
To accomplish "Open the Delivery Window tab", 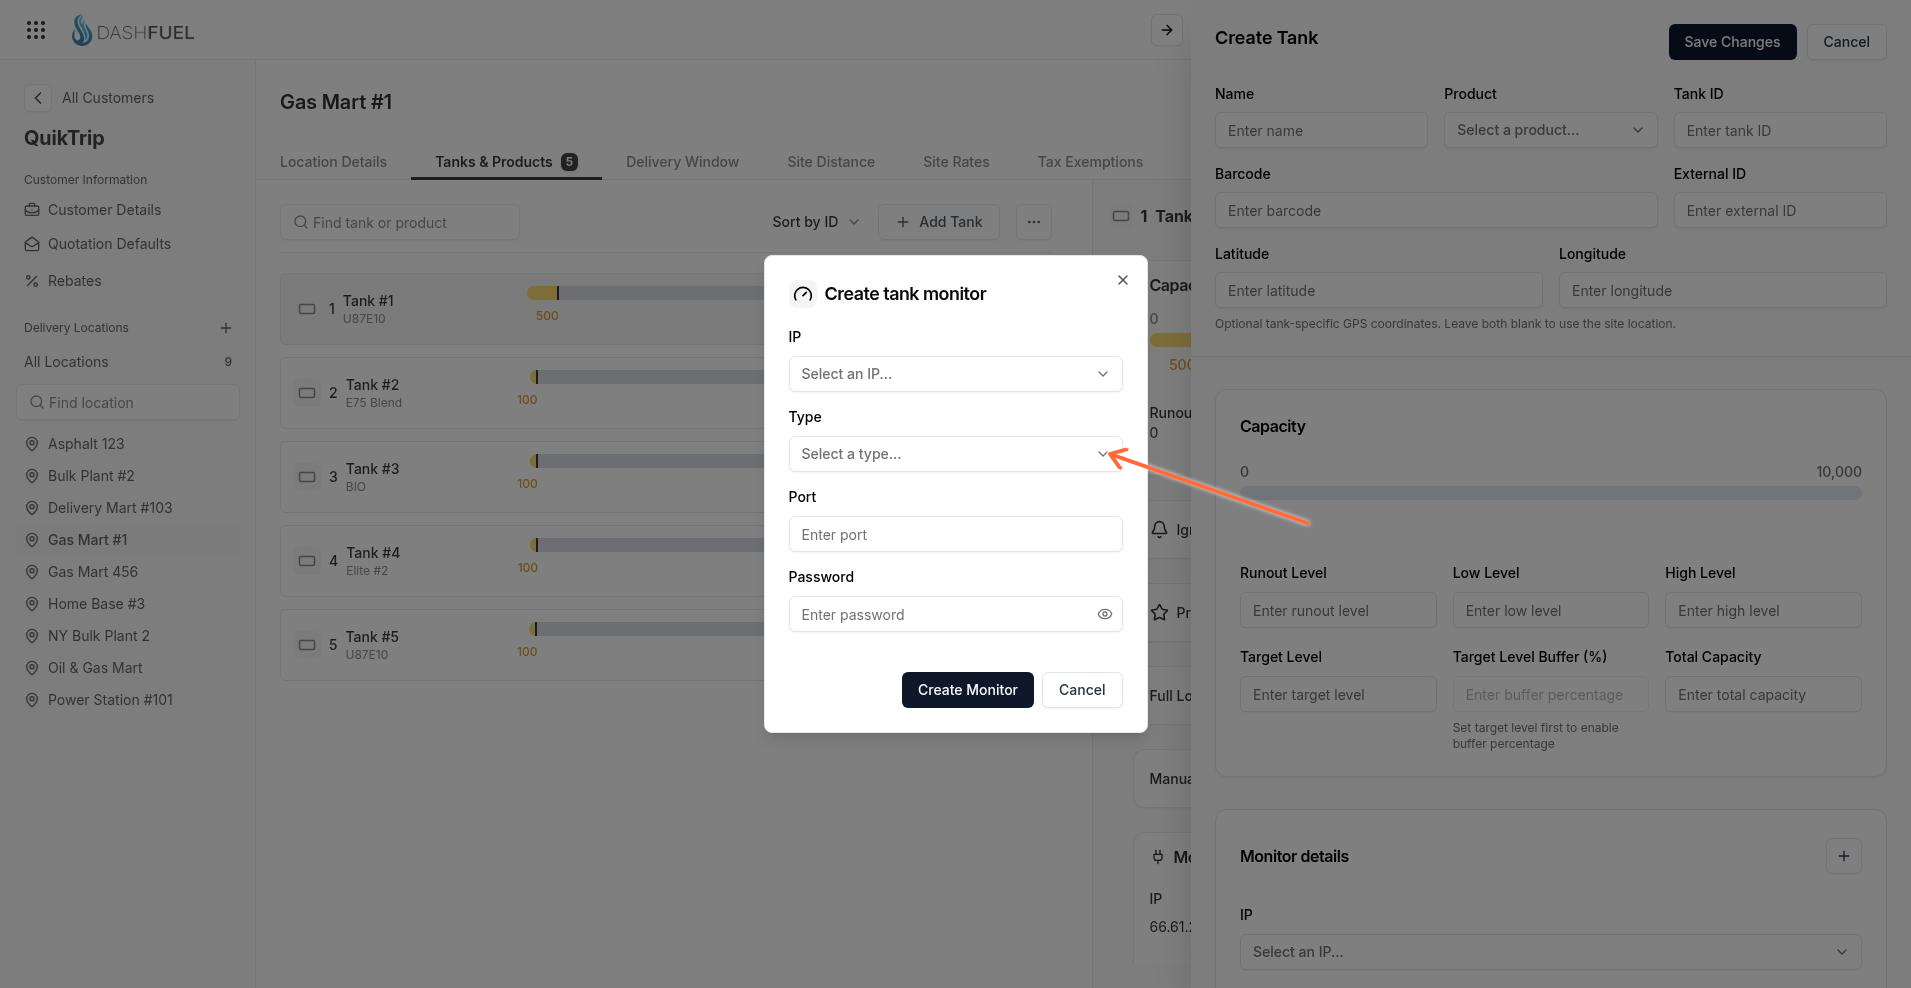I will click(682, 162).
